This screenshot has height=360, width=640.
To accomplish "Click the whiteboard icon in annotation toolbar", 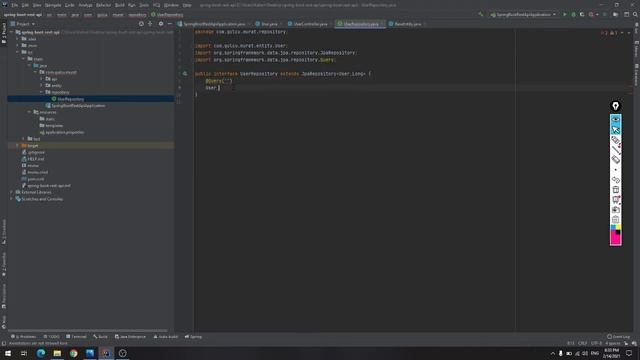I will point(616,200).
